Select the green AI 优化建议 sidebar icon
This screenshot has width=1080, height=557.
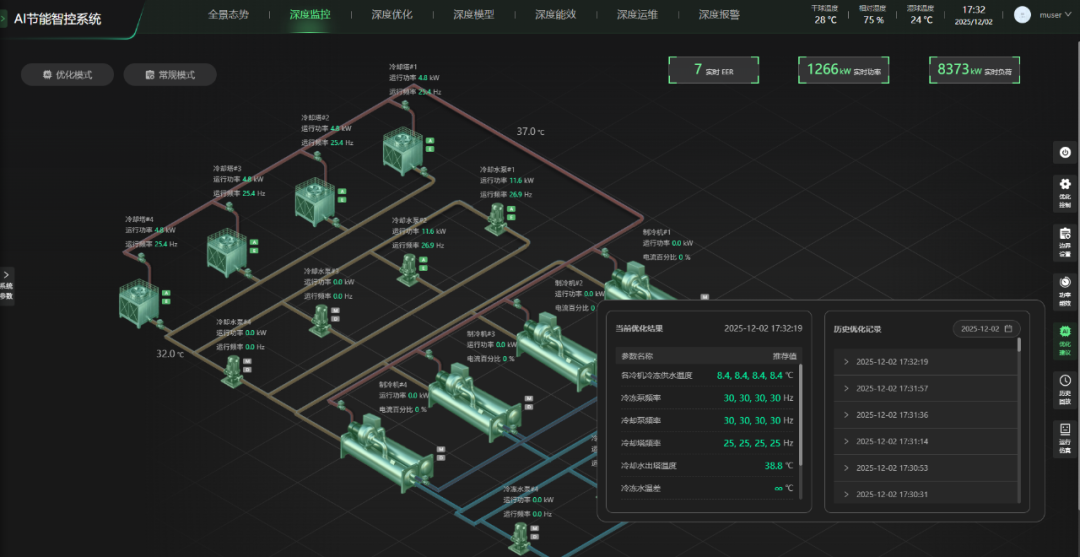[x=1065, y=335]
